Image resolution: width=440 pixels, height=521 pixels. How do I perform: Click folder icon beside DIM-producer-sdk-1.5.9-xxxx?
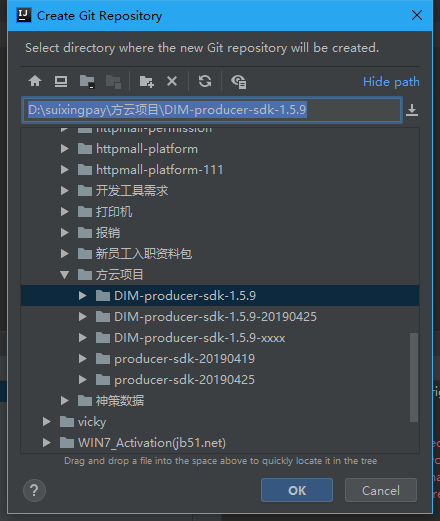103,338
